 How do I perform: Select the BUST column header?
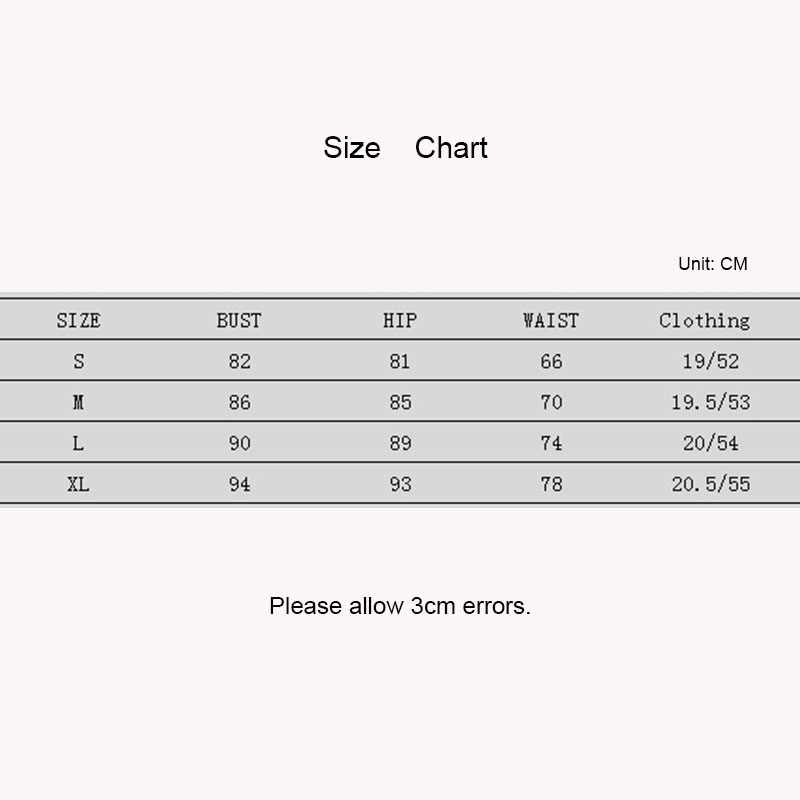coord(239,321)
